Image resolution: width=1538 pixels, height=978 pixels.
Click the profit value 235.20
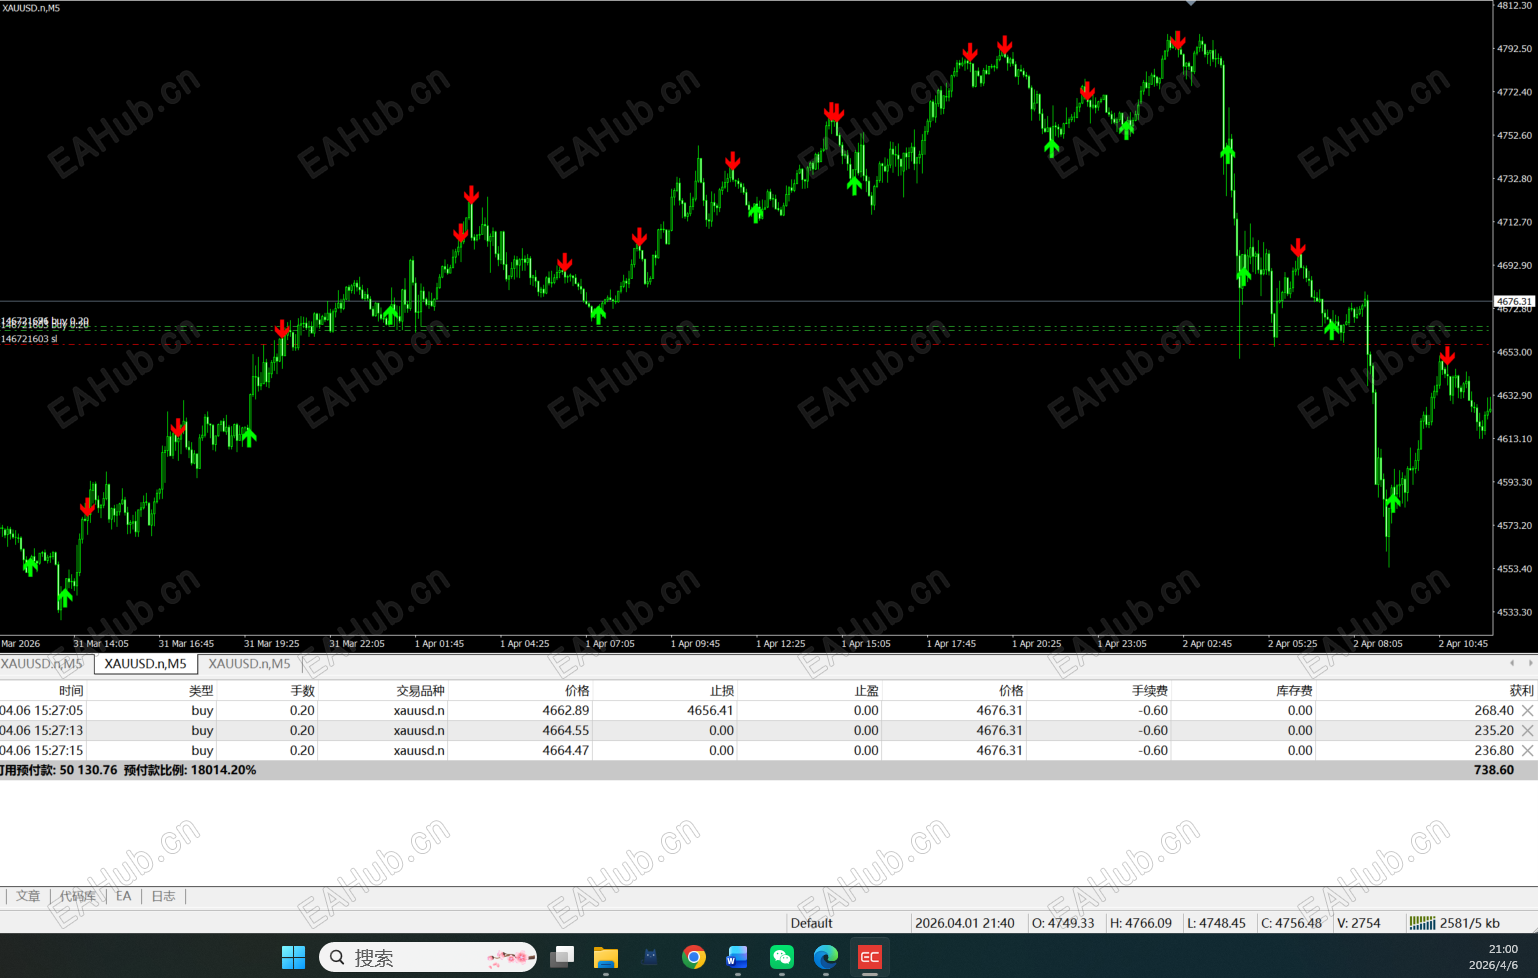[1494, 731]
